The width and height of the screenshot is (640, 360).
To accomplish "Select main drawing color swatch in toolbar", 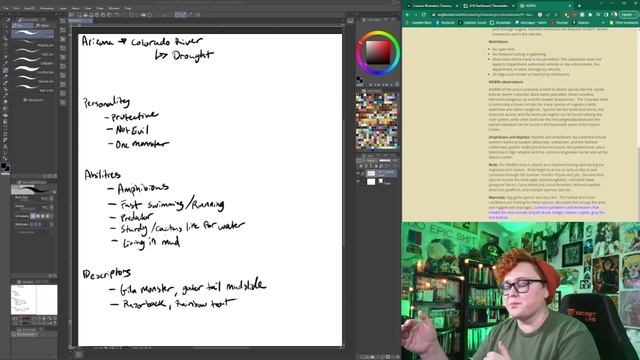I will point(4,165).
